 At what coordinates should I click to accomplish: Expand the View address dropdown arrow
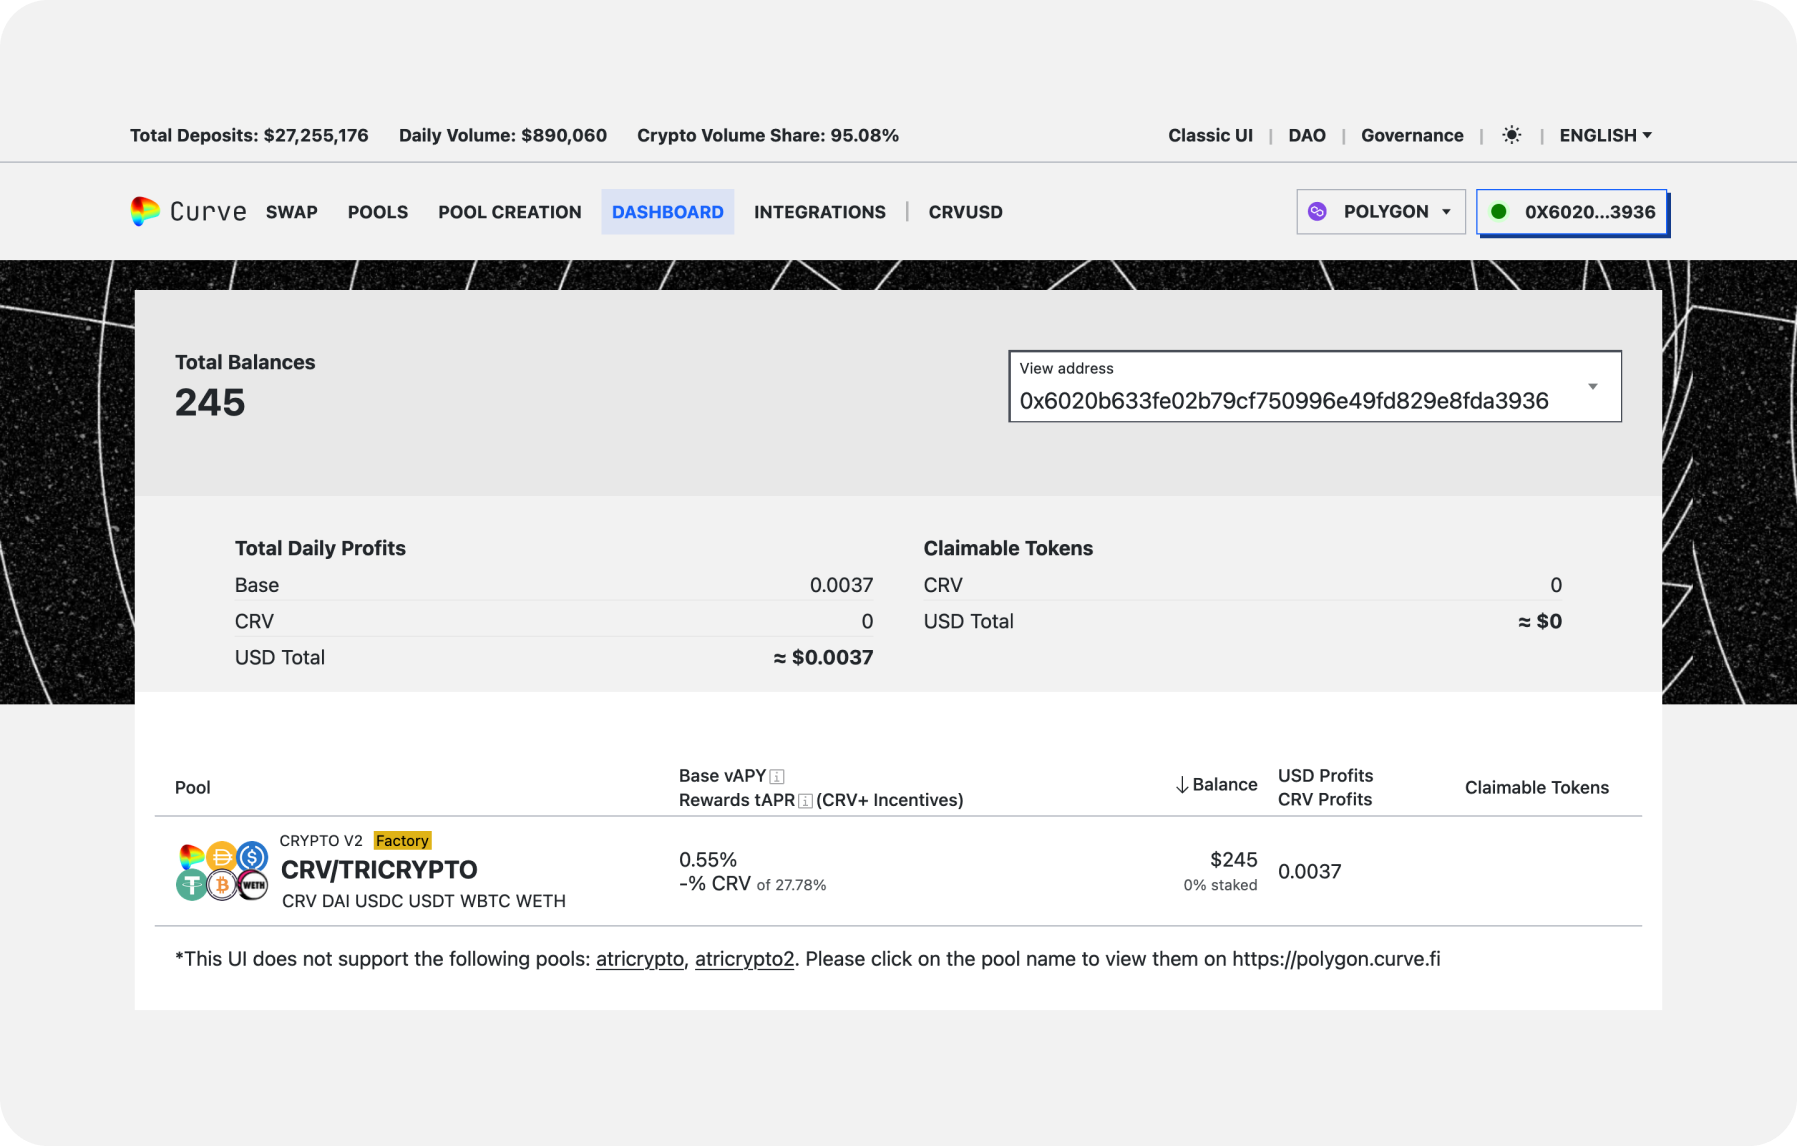[1593, 387]
